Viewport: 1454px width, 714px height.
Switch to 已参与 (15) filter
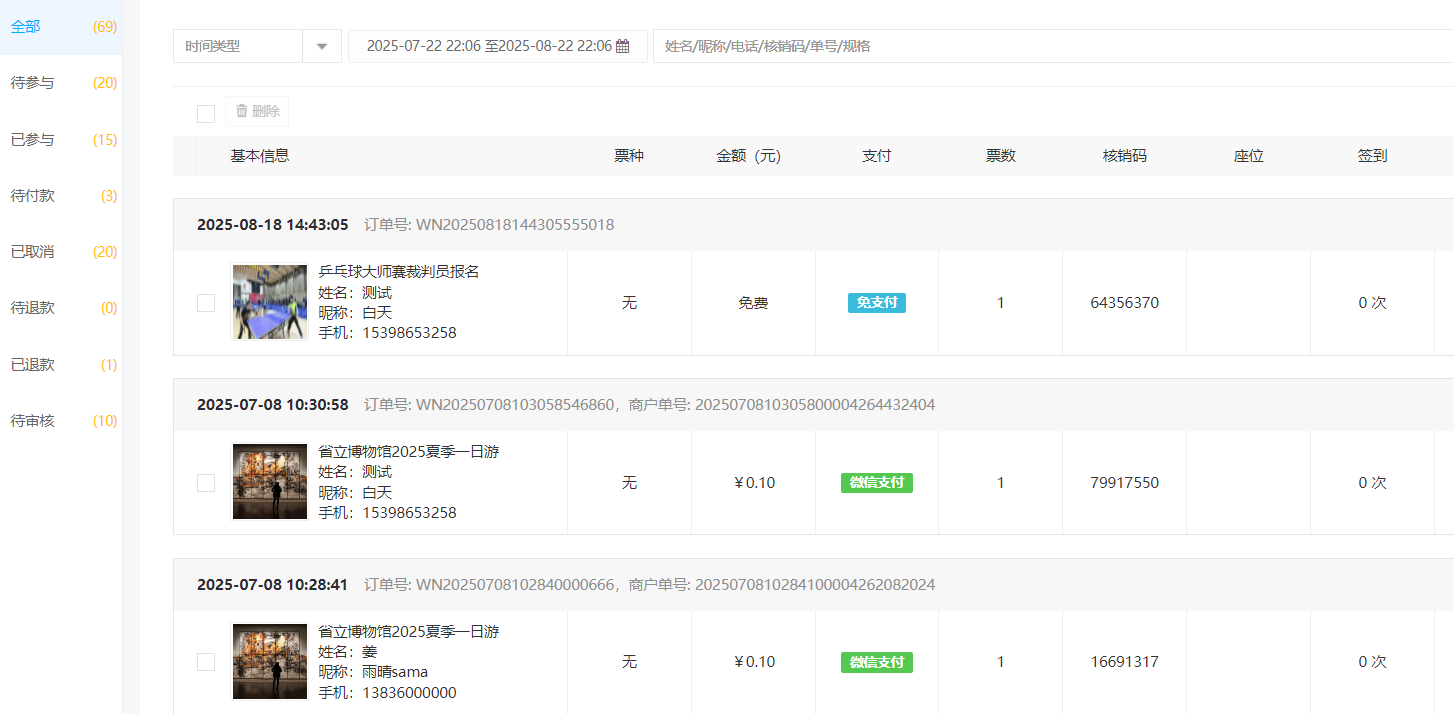click(x=61, y=139)
